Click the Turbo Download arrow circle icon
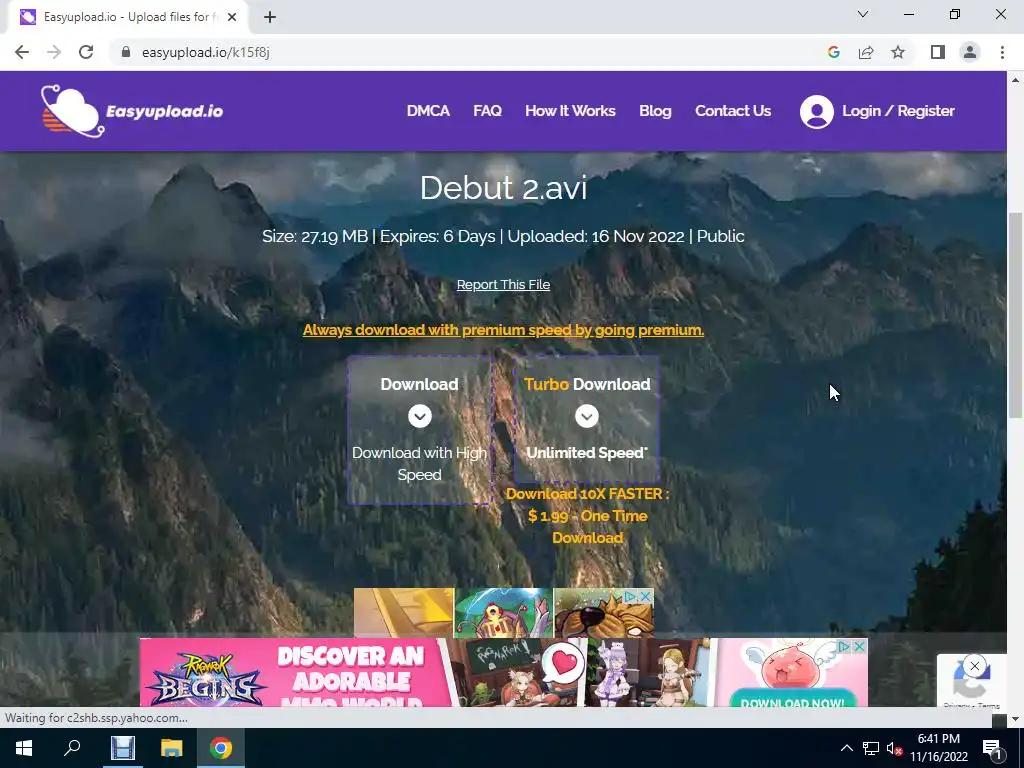 [586, 416]
